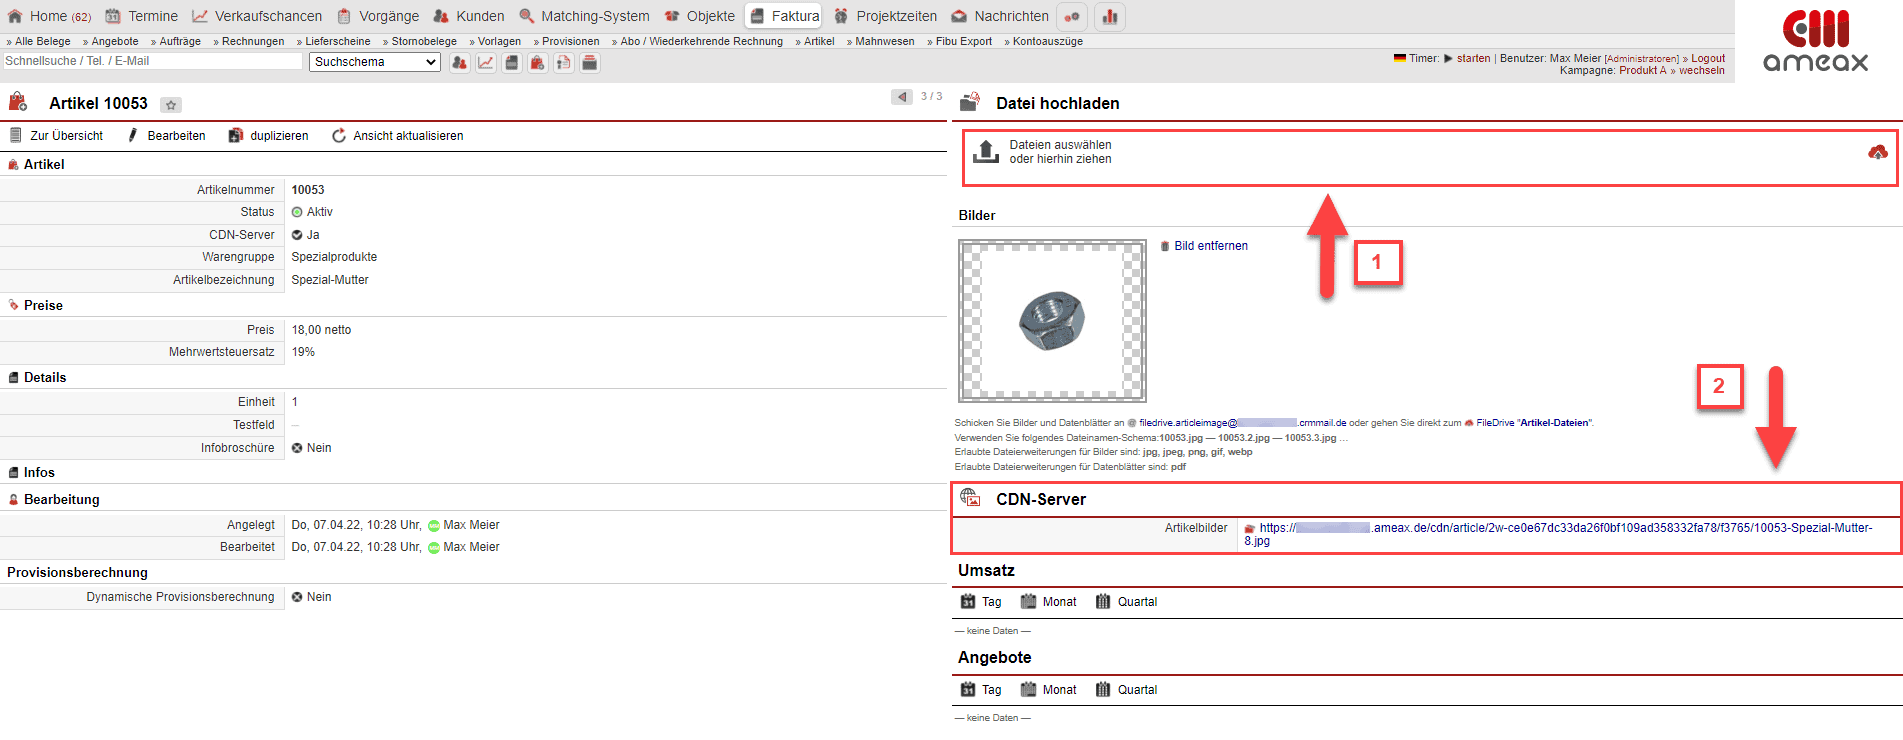This screenshot has width=1903, height=740.
Task: Click the sales chart icon in quick toolbar
Action: click(486, 63)
